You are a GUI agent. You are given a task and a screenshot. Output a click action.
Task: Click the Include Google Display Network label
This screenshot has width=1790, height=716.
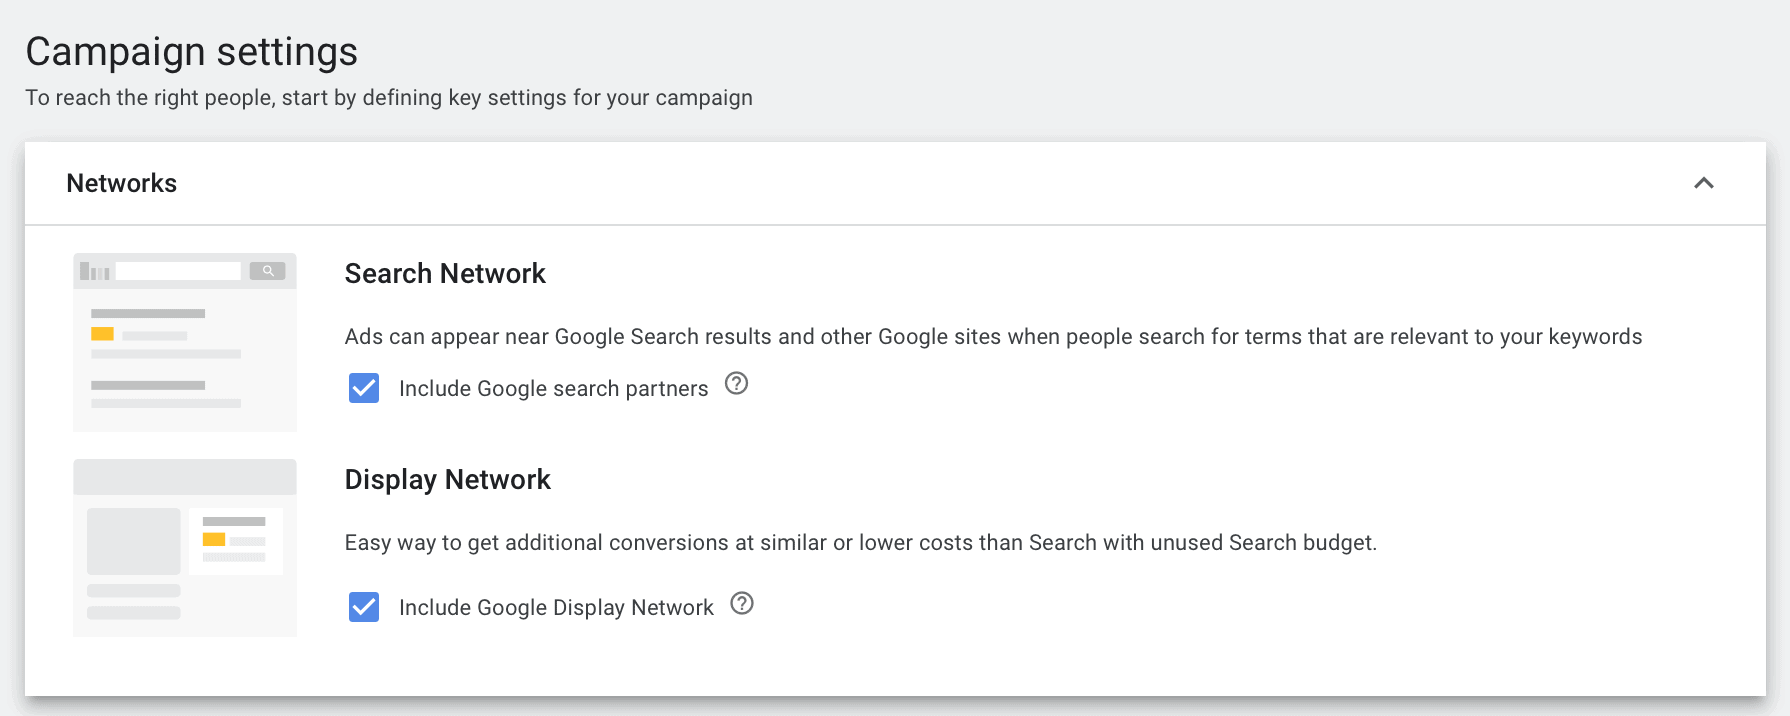(x=556, y=608)
